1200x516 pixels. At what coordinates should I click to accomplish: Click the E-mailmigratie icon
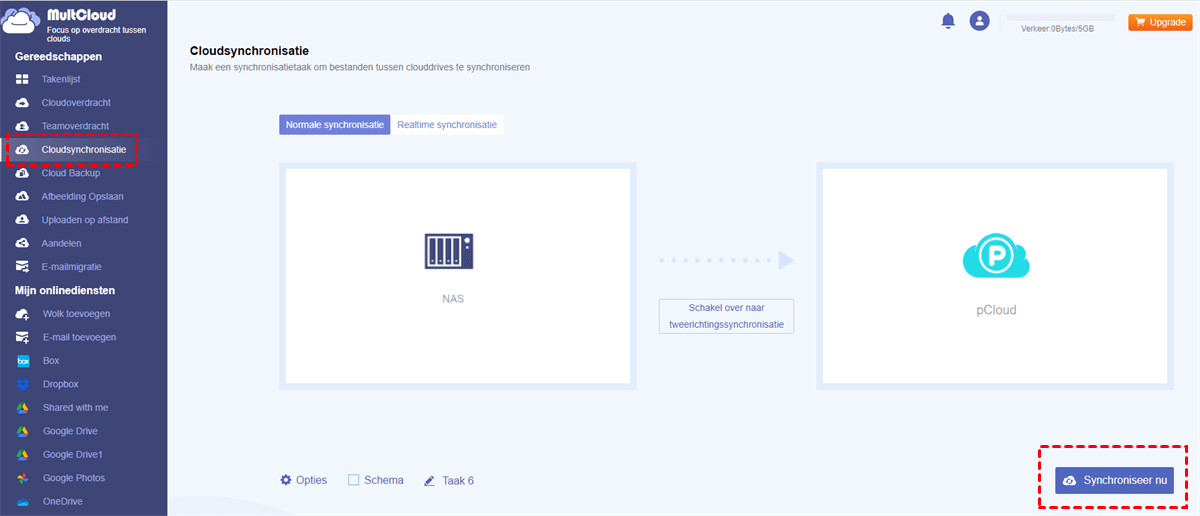tap(22, 267)
